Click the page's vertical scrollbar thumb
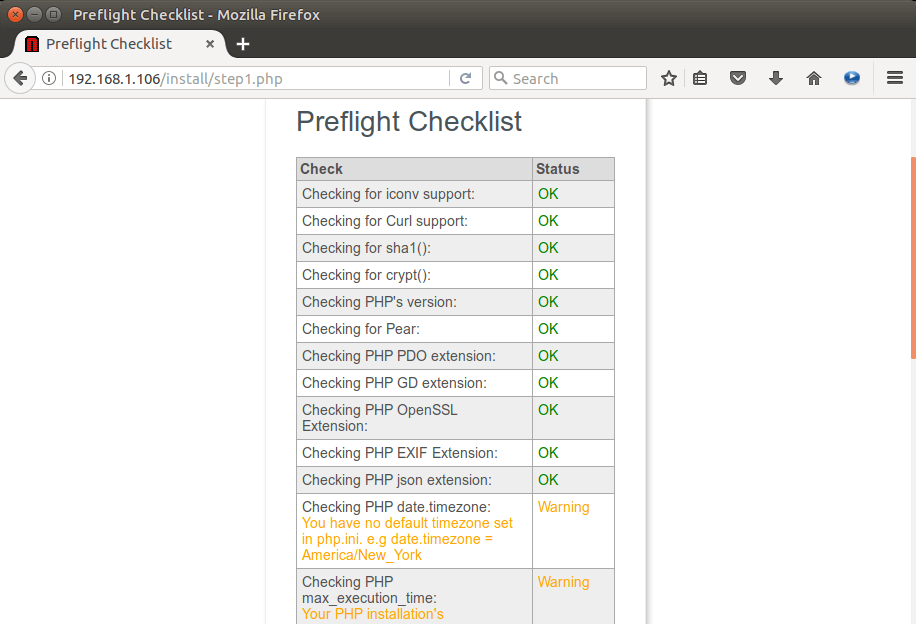 click(x=912, y=257)
